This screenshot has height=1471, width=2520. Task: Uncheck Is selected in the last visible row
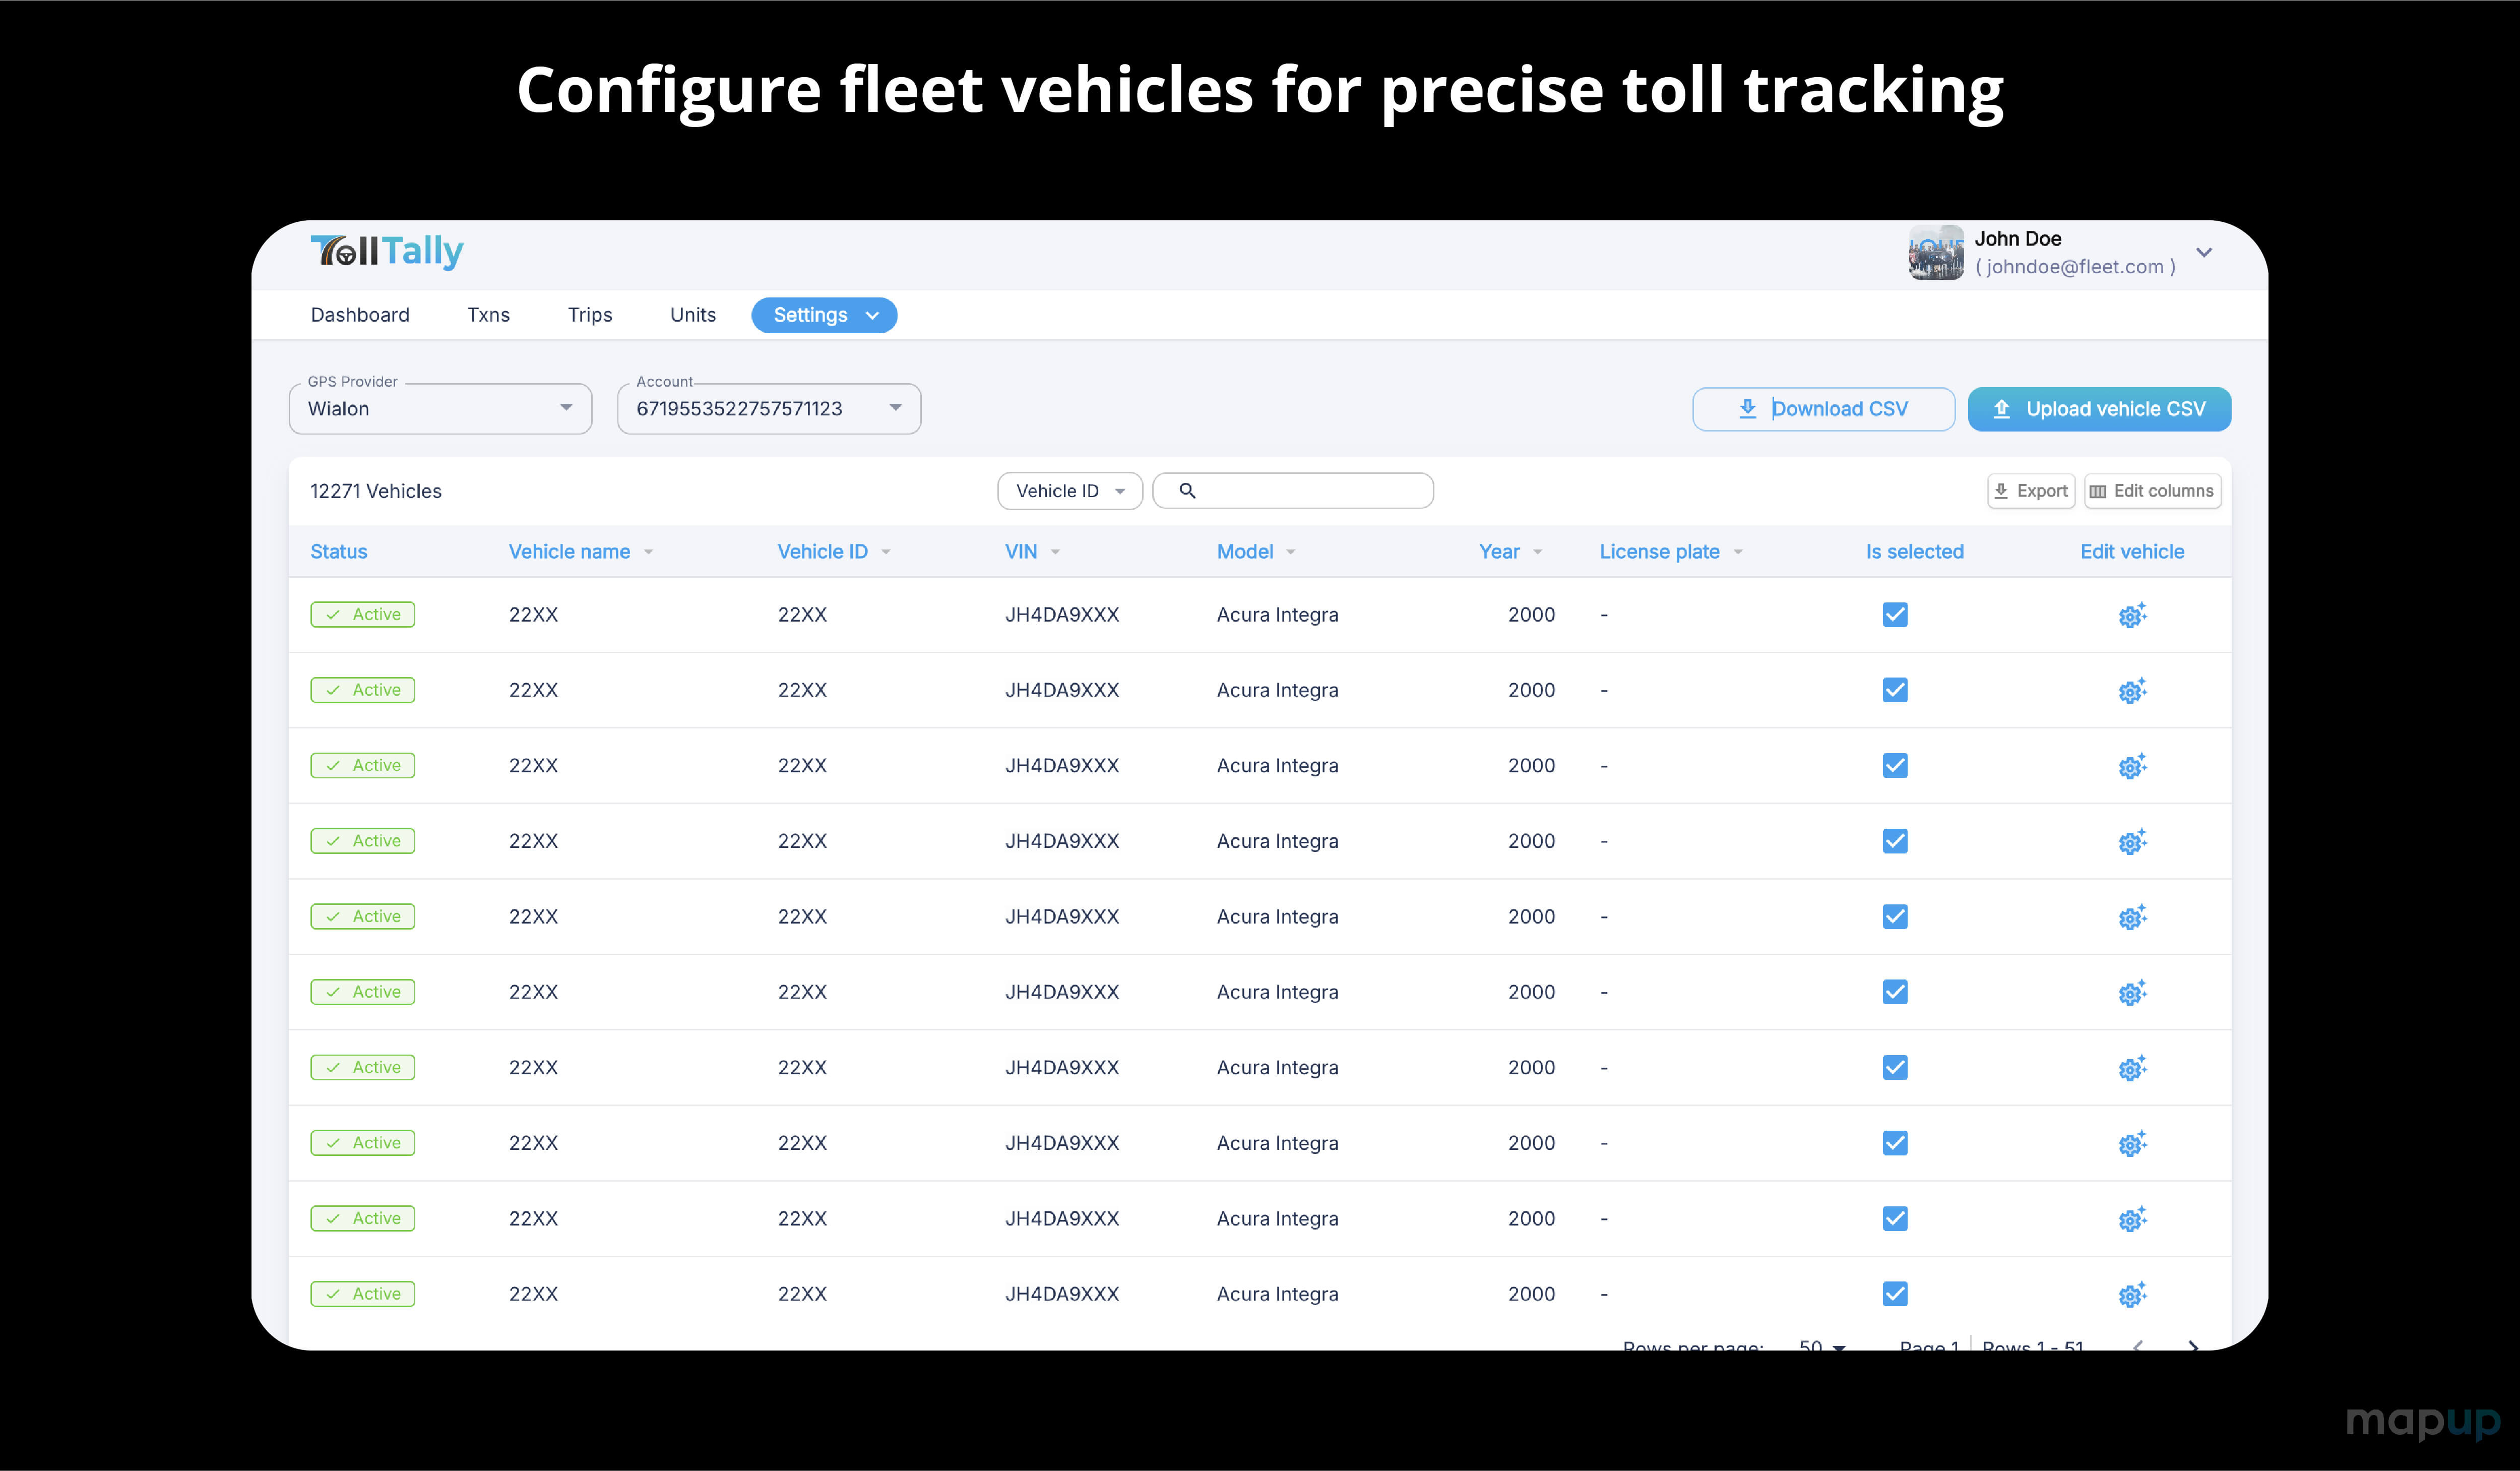(1895, 1294)
